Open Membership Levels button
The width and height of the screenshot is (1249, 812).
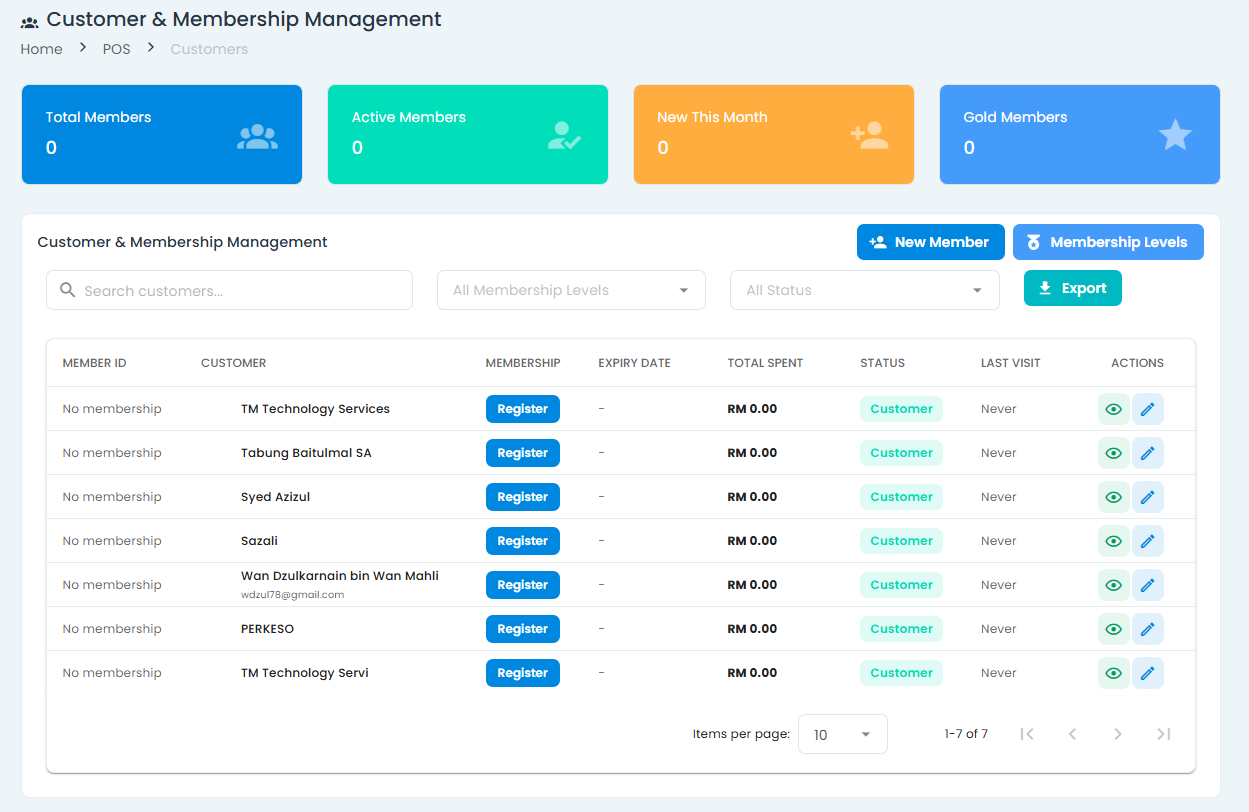tap(1108, 242)
